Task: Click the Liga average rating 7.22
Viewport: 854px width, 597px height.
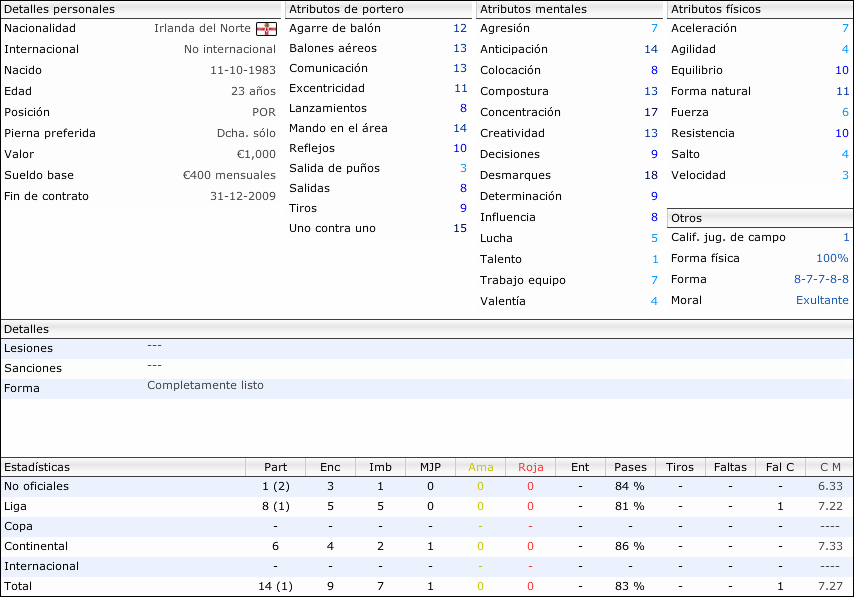Action: coord(830,507)
